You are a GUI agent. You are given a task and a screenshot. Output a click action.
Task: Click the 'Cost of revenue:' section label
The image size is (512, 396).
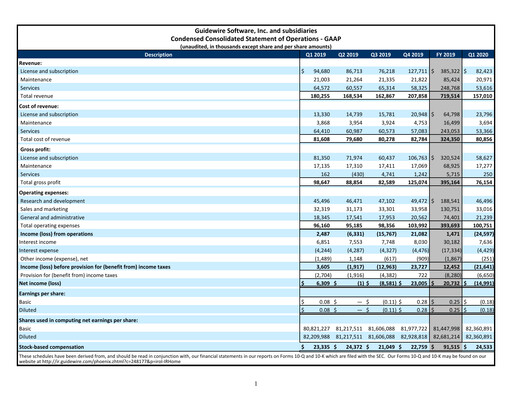click(x=39, y=106)
